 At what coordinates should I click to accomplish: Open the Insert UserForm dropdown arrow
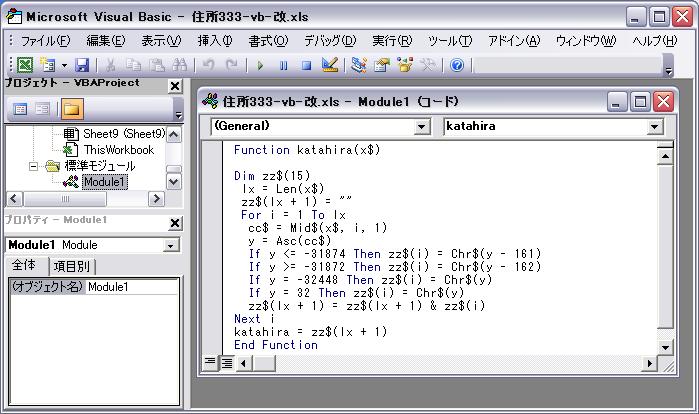(64, 66)
